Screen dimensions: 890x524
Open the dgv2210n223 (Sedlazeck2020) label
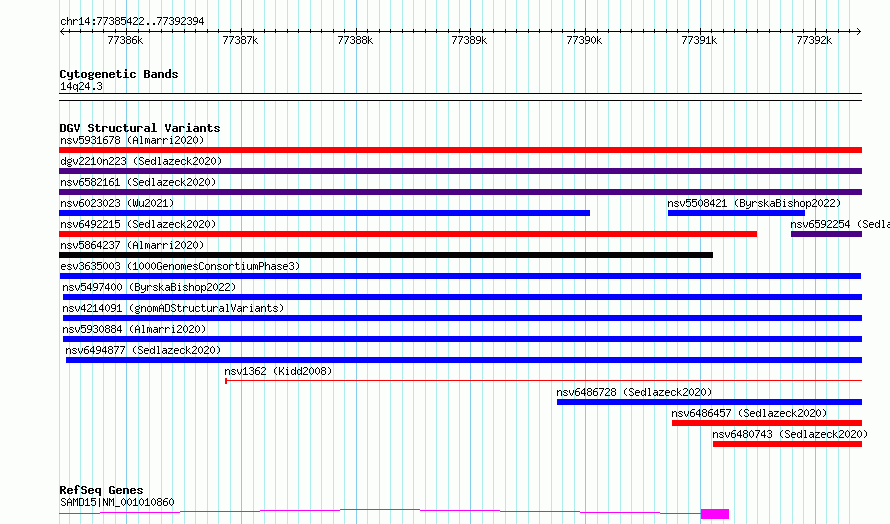coord(140,161)
